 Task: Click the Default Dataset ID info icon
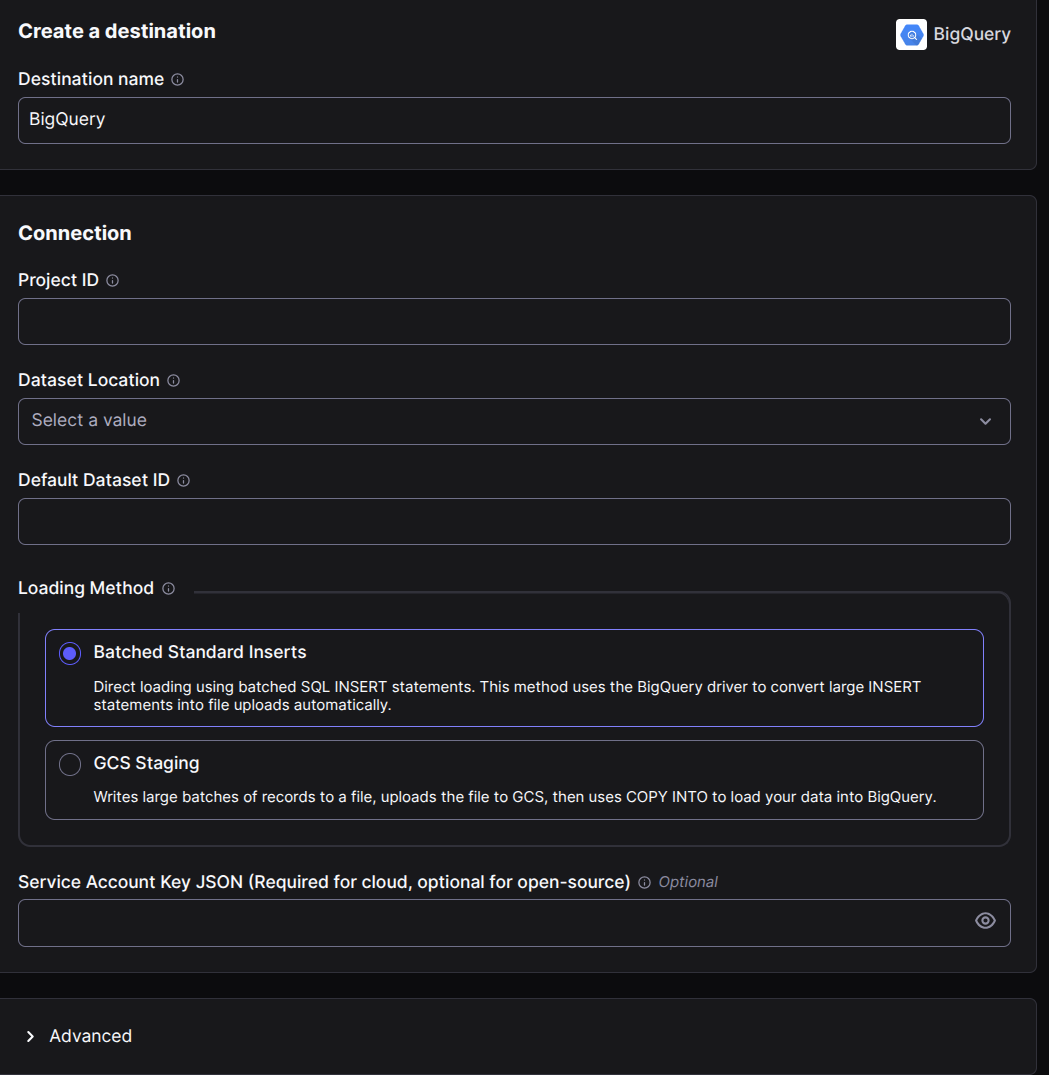[x=184, y=481]
